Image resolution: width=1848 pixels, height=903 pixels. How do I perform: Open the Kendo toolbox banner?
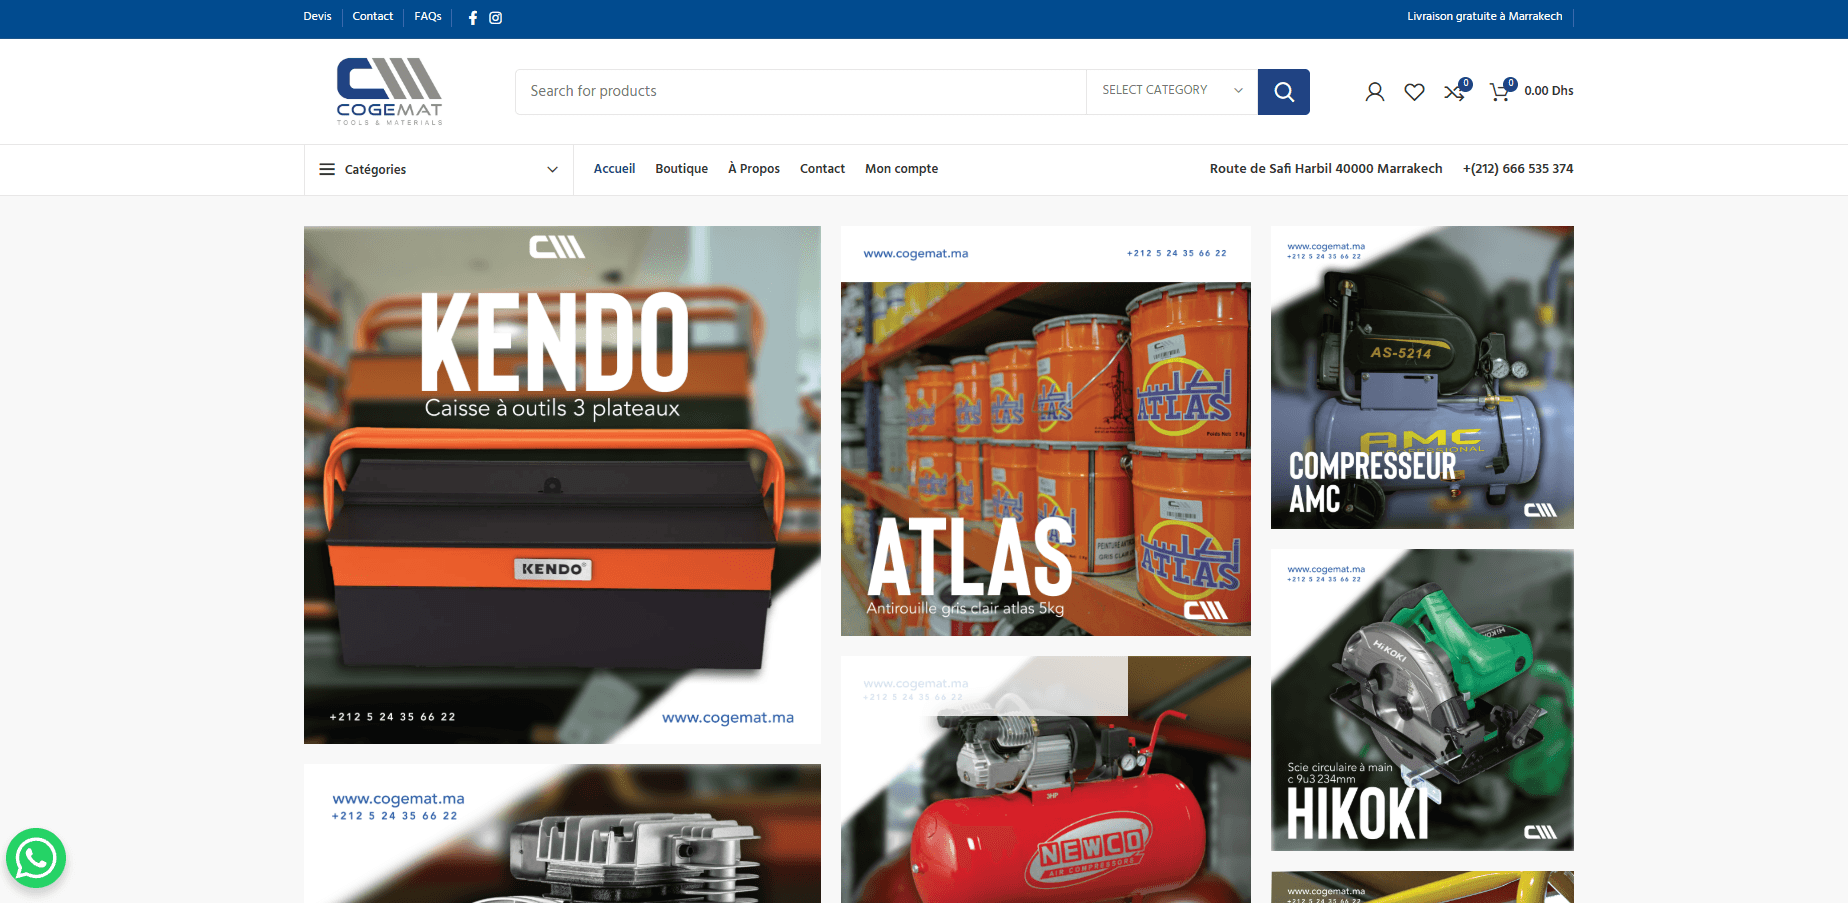pos(562,485)
